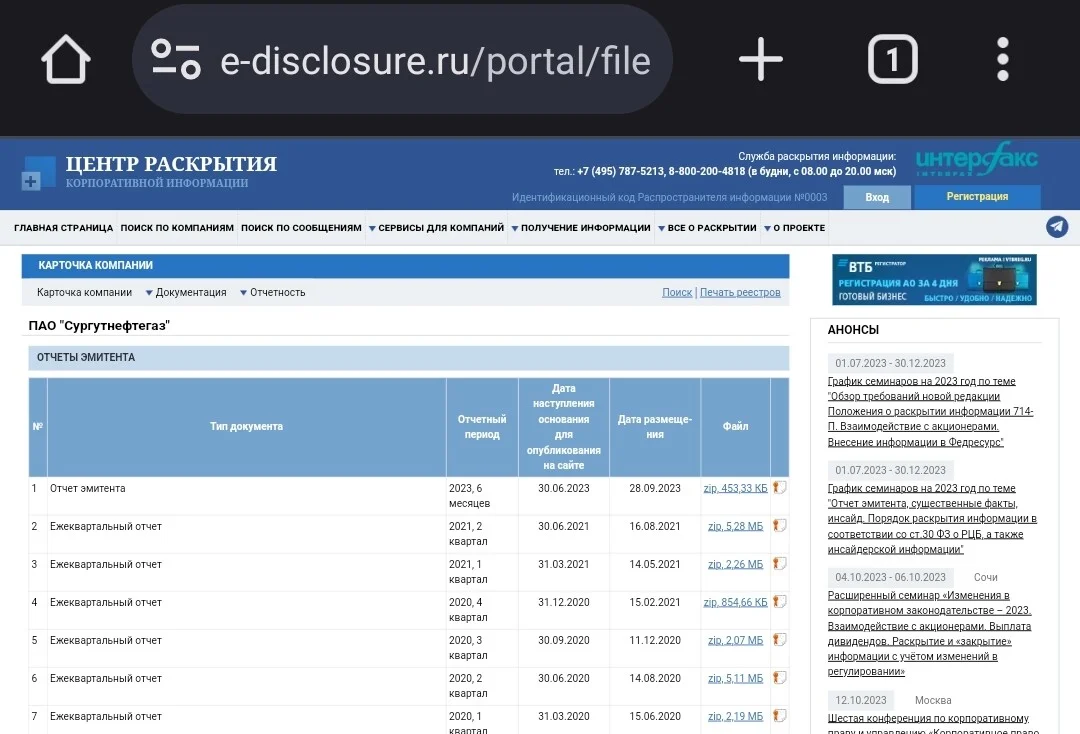Image resolution: width=1080 pixels, height=734 pixels.
Task: Click the signature icon for row 1 file
Action: coord(779,487)
